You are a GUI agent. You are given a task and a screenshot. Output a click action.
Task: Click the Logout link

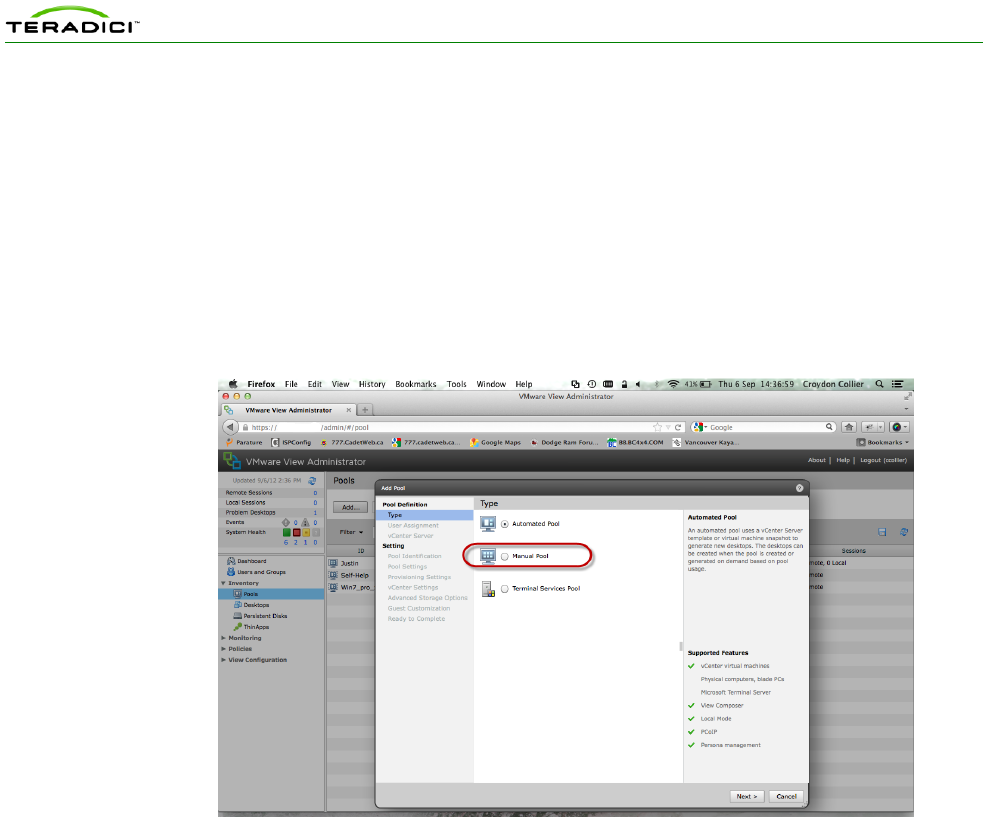click(883, 460)
